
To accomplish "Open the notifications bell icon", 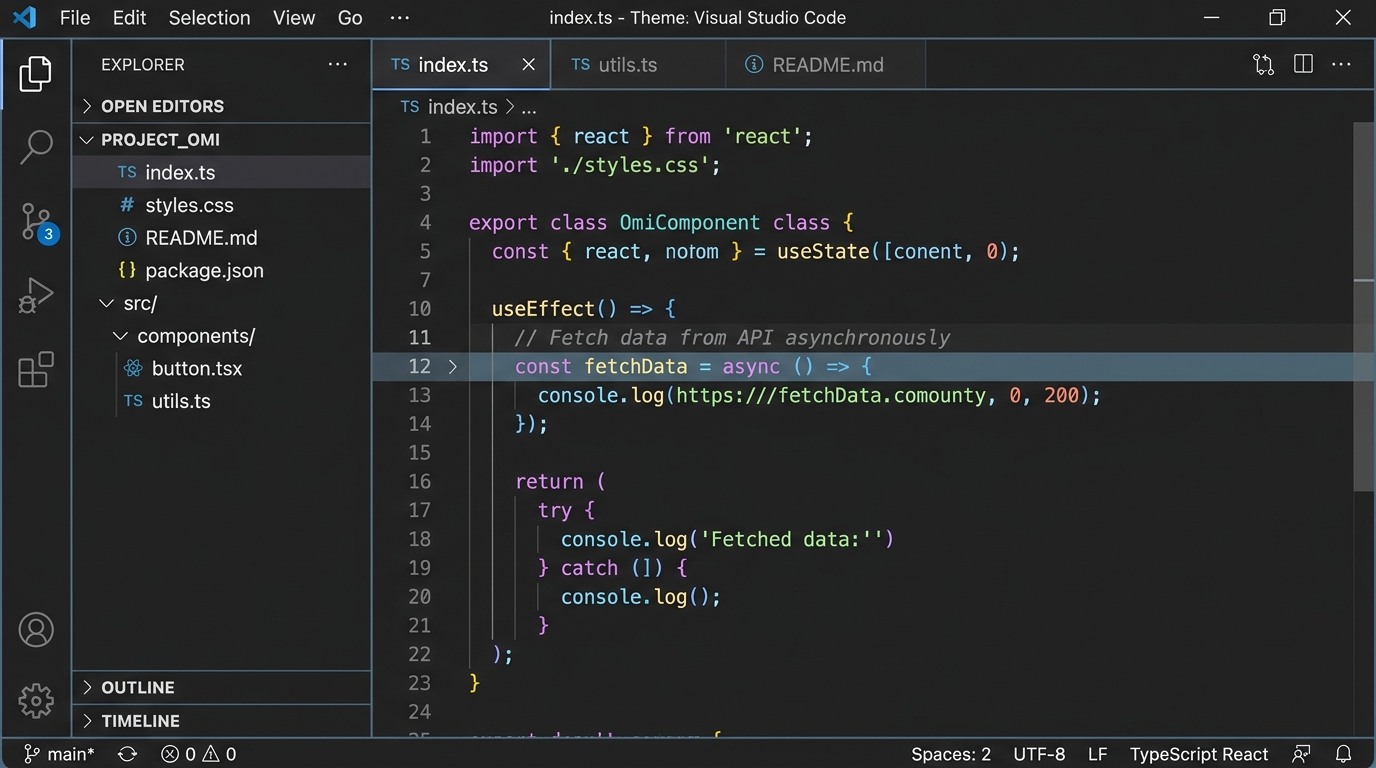I will pos(1344,754).
